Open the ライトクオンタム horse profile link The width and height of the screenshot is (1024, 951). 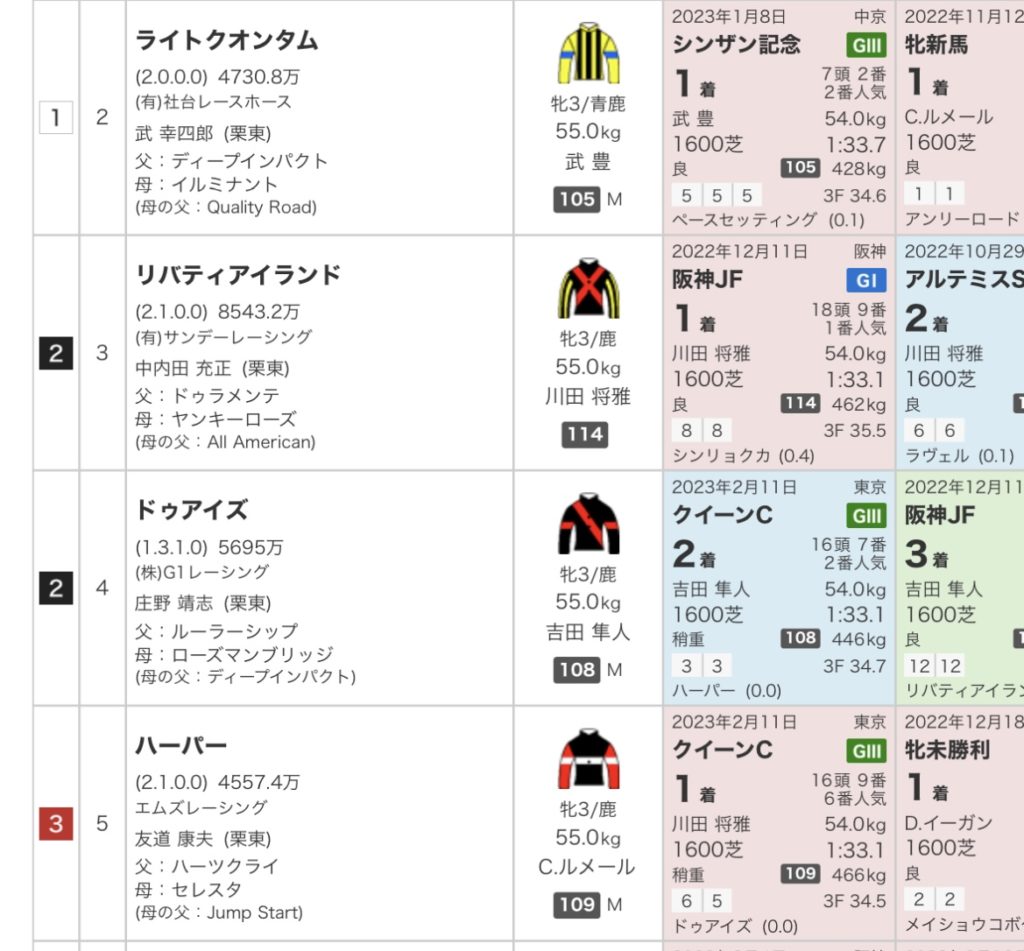227,40
